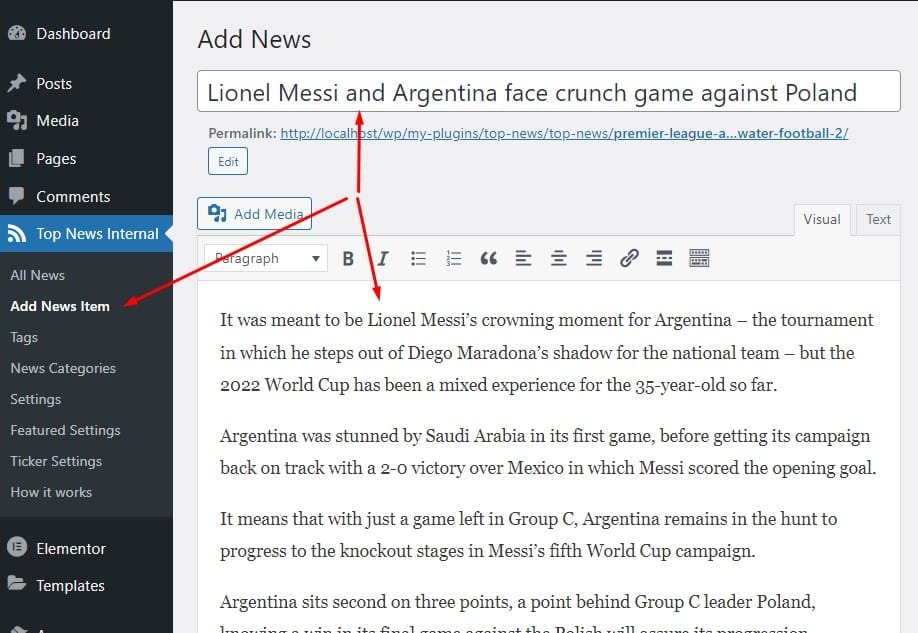
Task: Go to Ticker Settings menu item
Action: point(56,461)
